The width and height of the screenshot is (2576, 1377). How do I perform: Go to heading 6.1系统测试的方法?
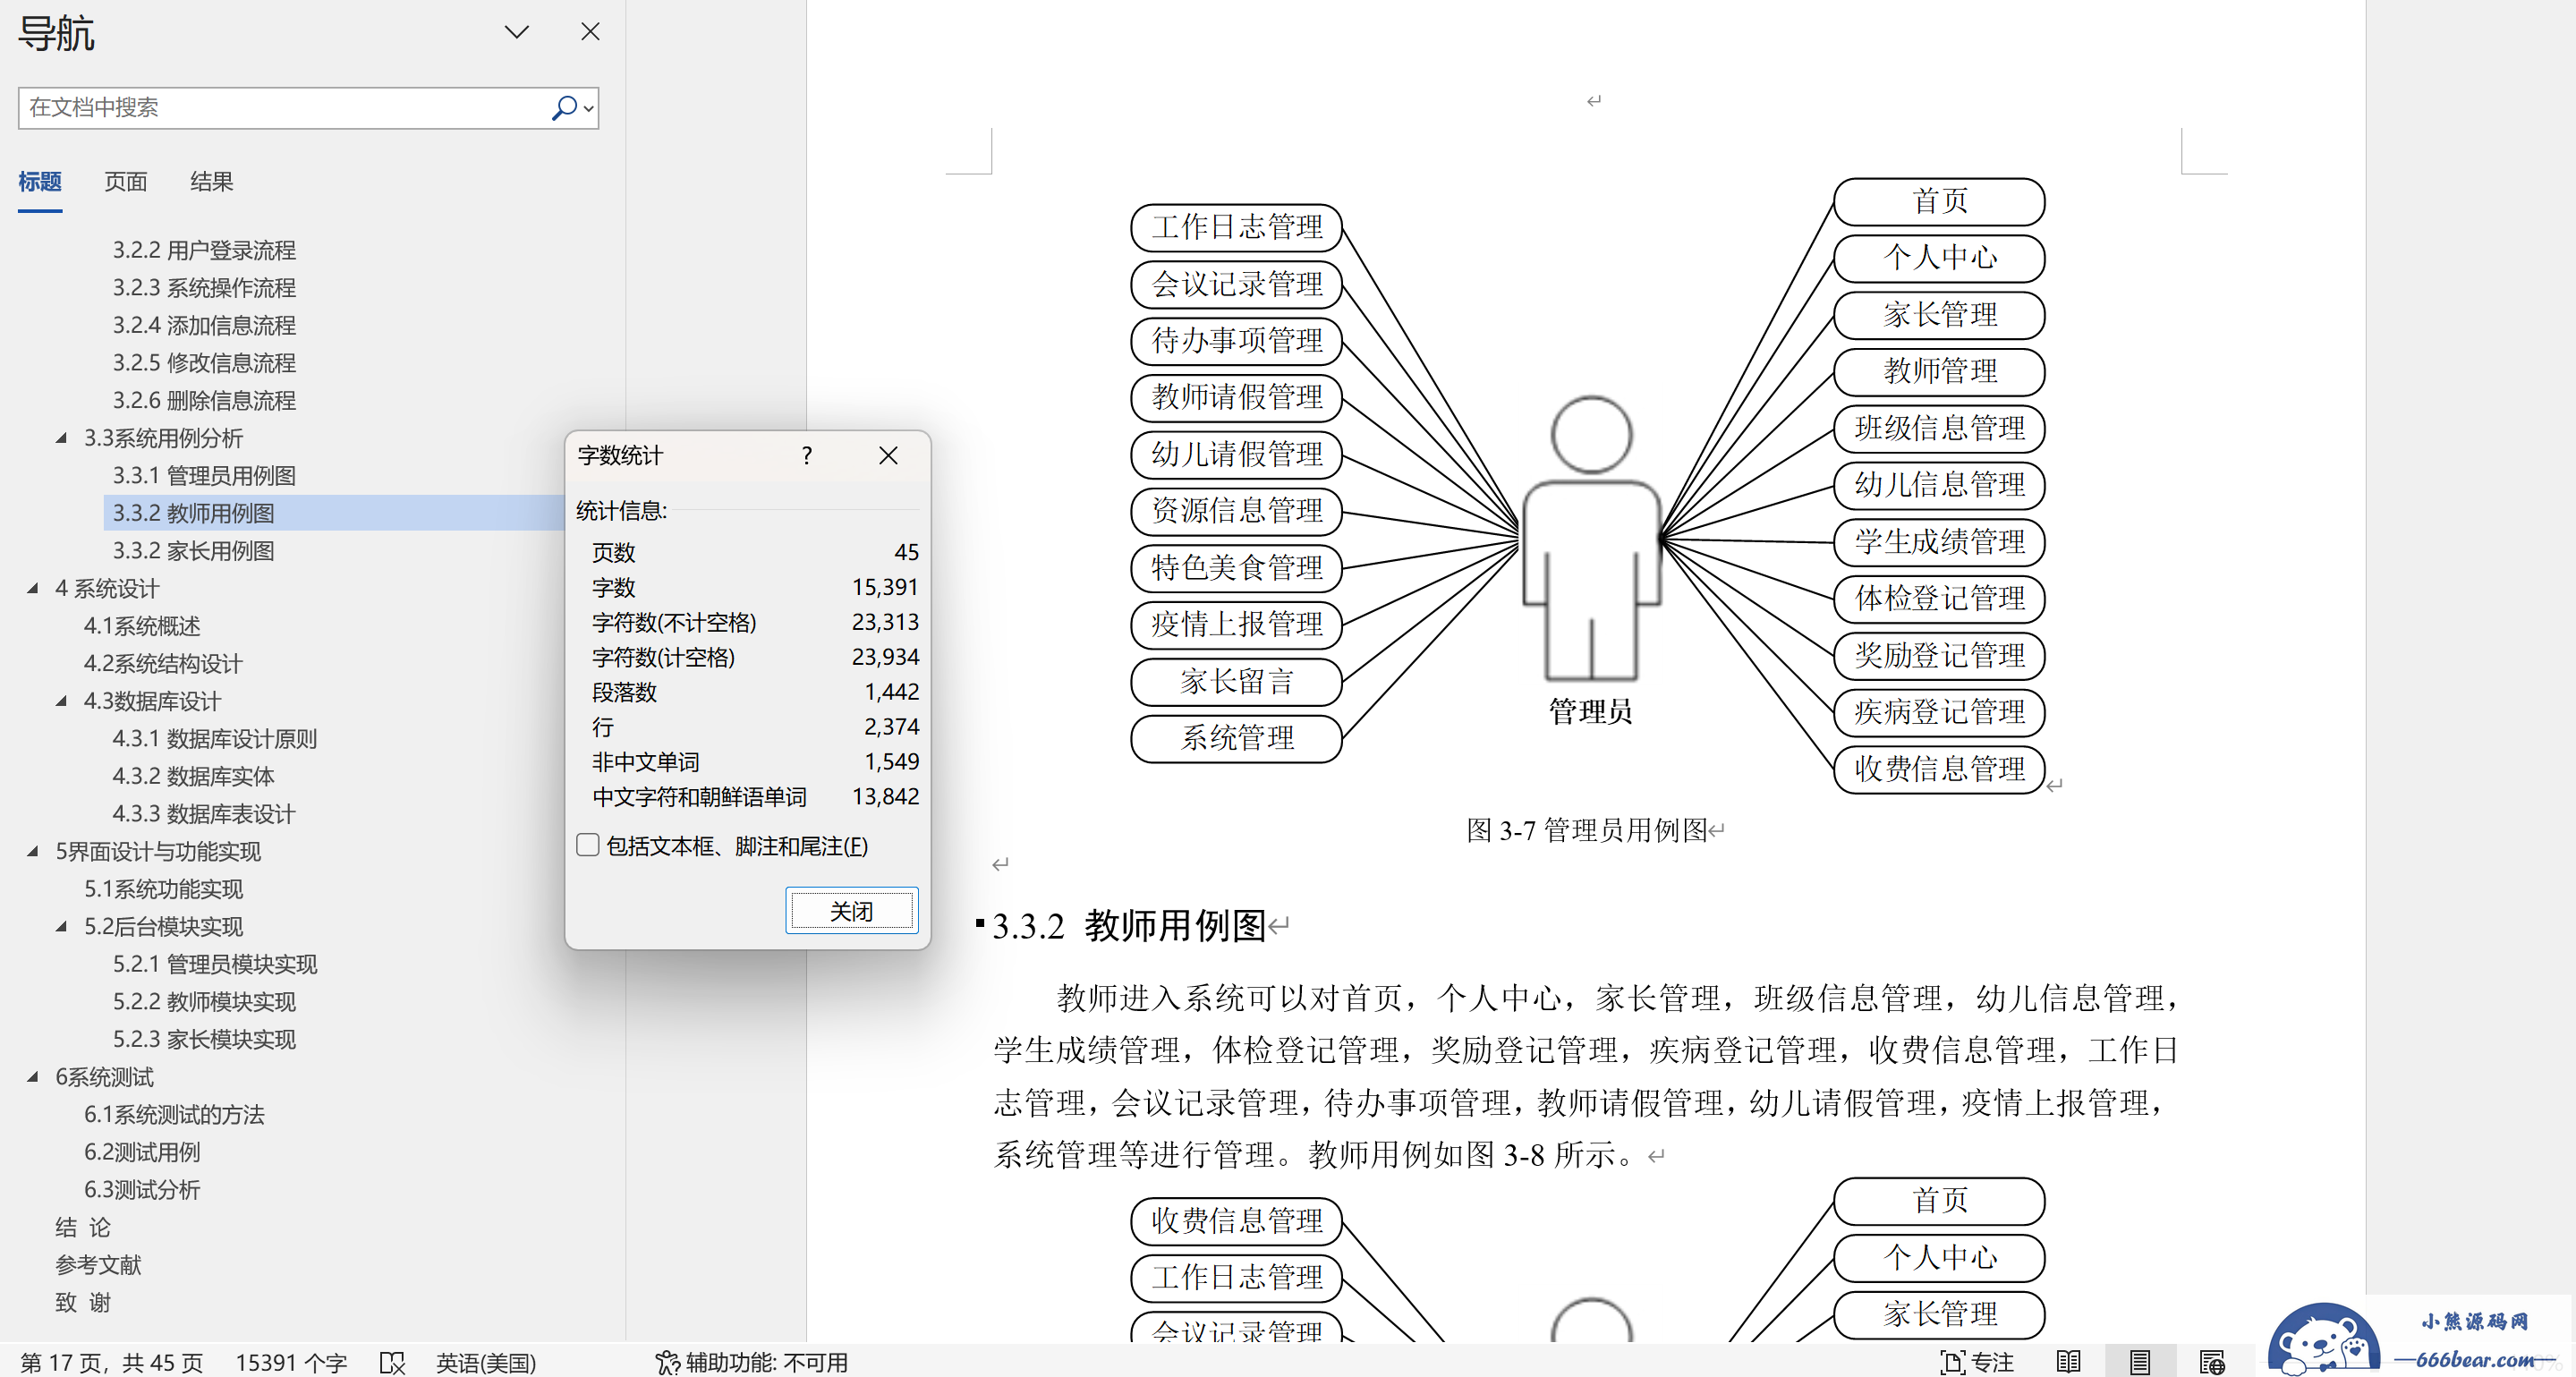174,1115
